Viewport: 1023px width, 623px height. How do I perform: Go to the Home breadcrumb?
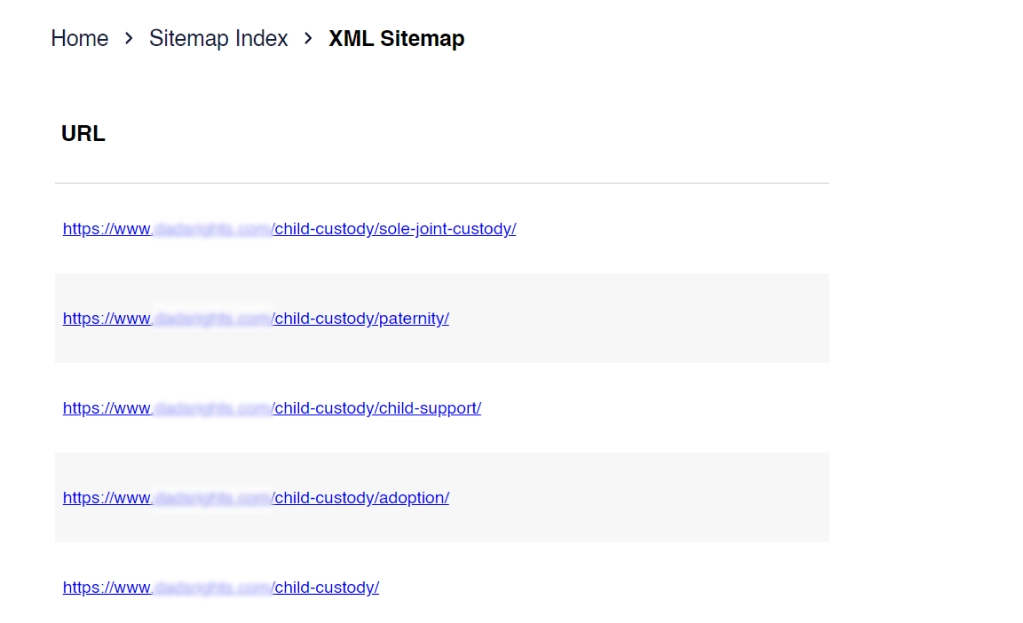click(x=79, y=39)
